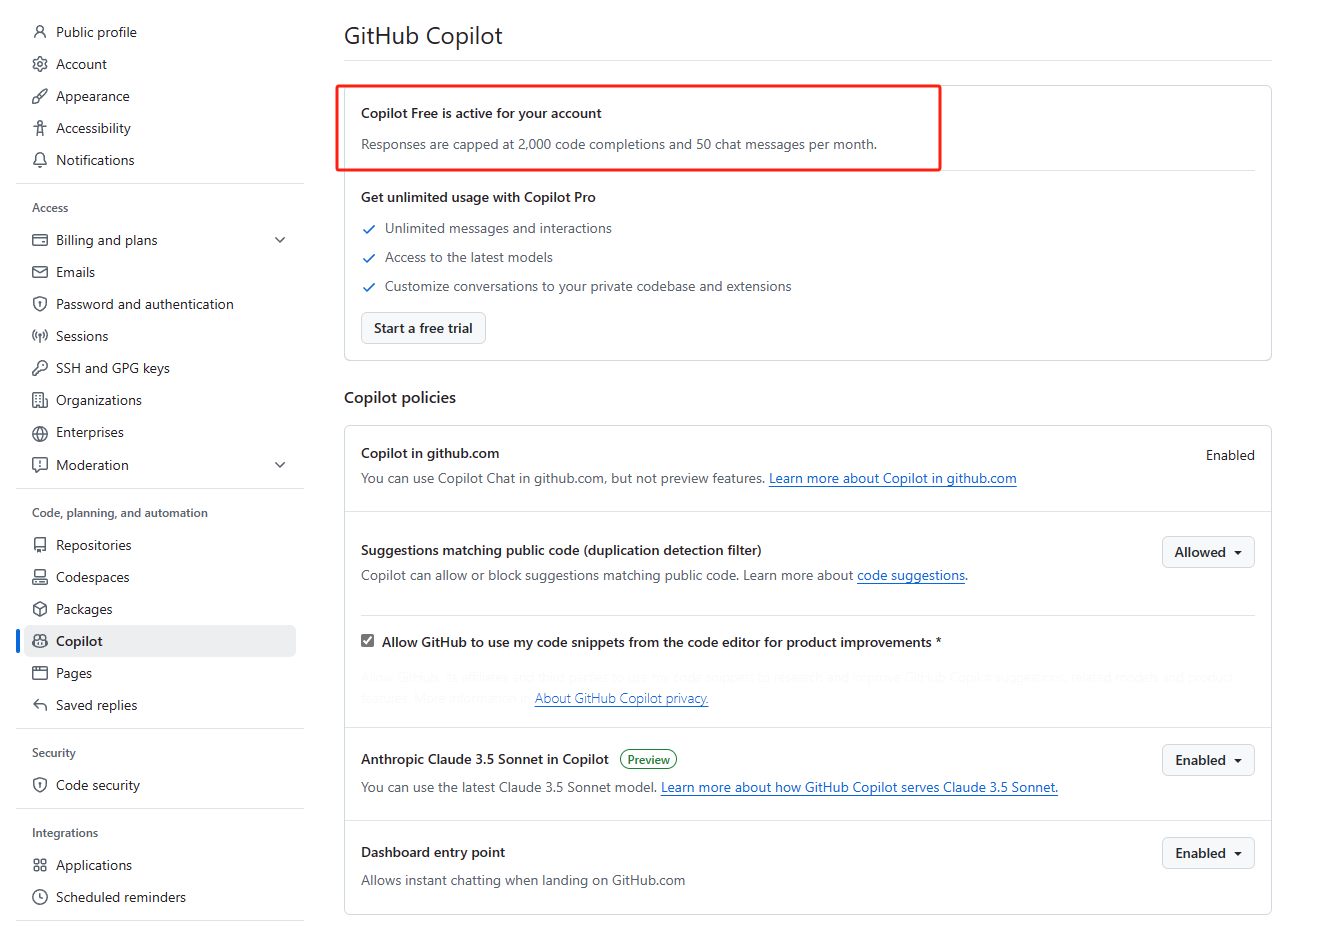The width and height of the screenshot is (1329, 926).
Task: Click the Codespaces icon in sidebar
Action: 40,577
